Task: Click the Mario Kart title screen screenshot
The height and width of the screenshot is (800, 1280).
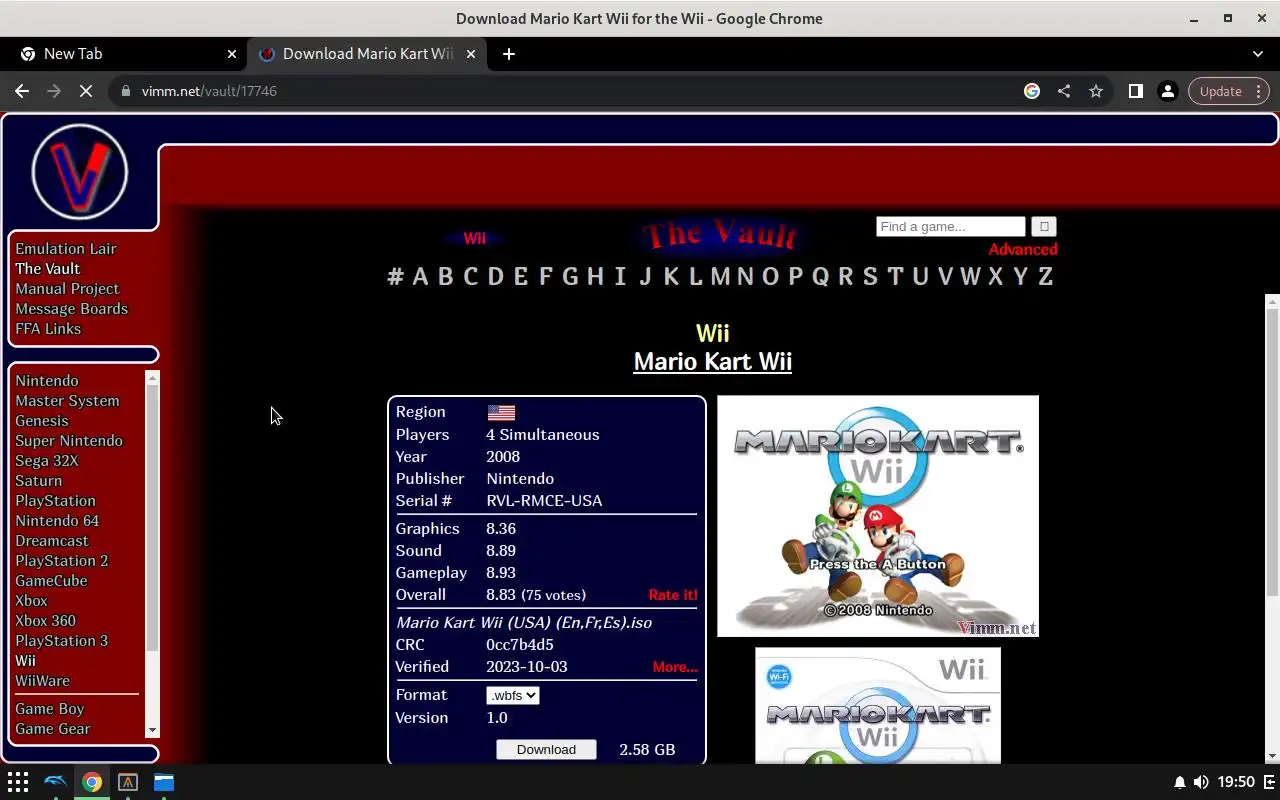Action: coord(878,516)
